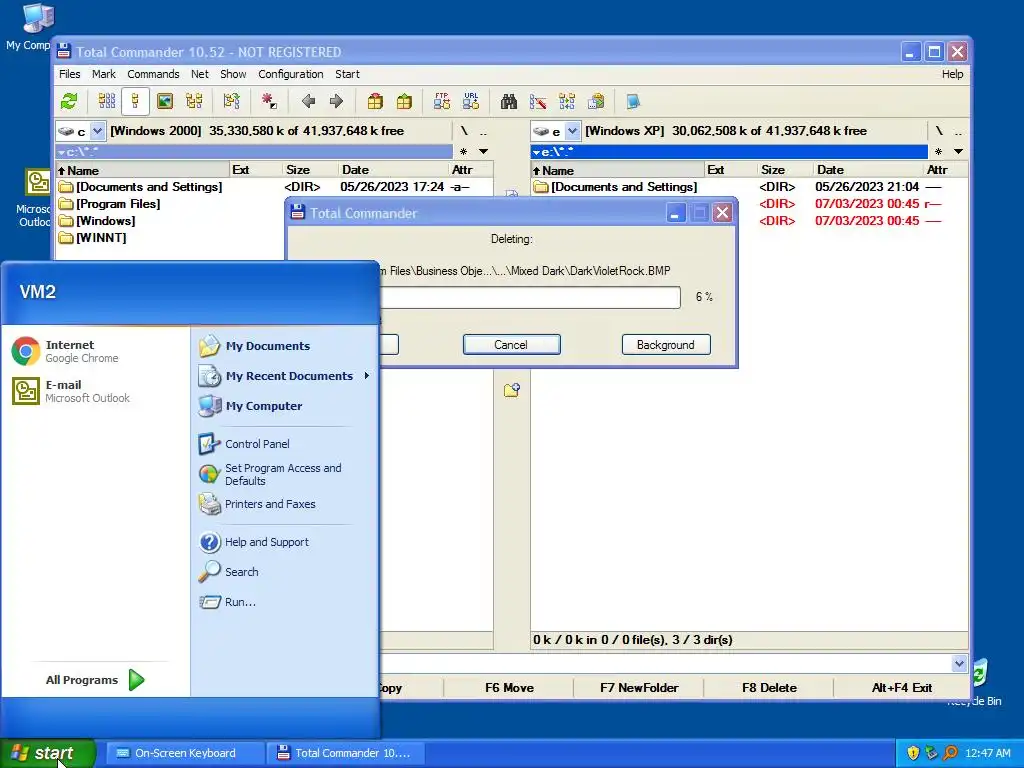
Task: Go forward with the right arrow icon
Action: [336, 101]
